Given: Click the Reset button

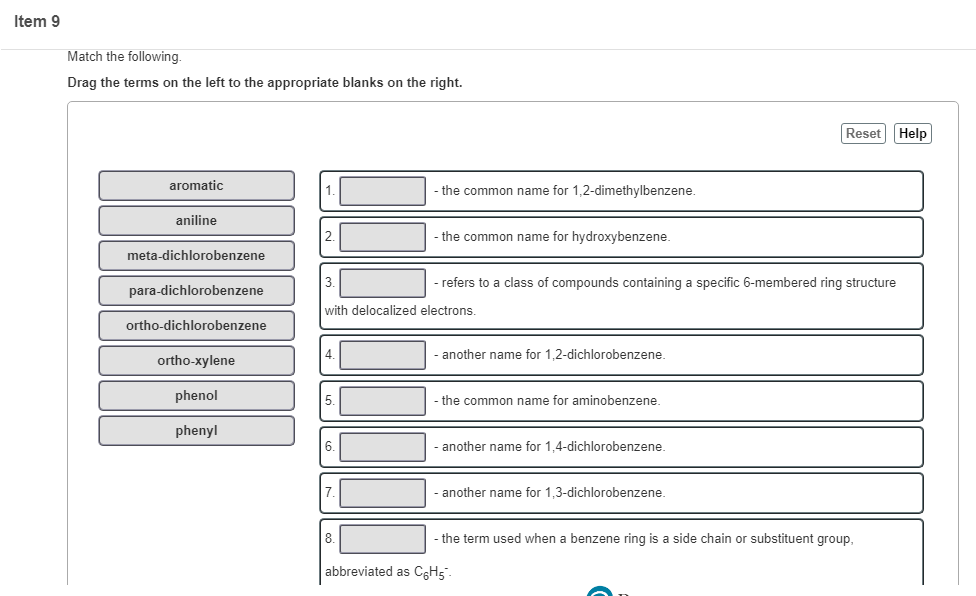Looking at the screenshot, I should [x=863, y=134].
